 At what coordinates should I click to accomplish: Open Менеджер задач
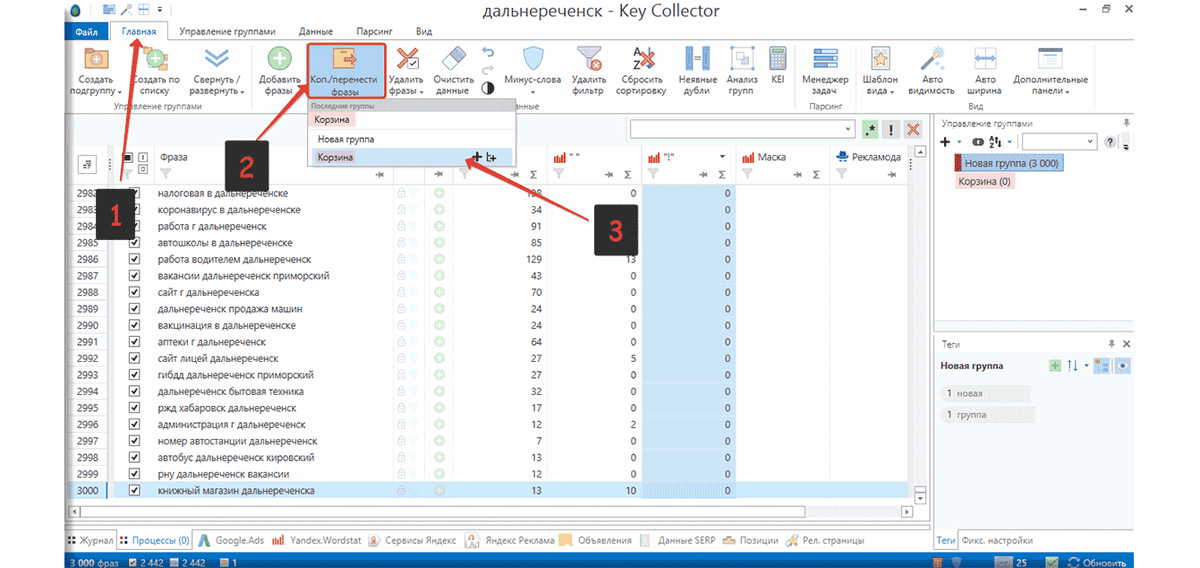coord(825,71)
